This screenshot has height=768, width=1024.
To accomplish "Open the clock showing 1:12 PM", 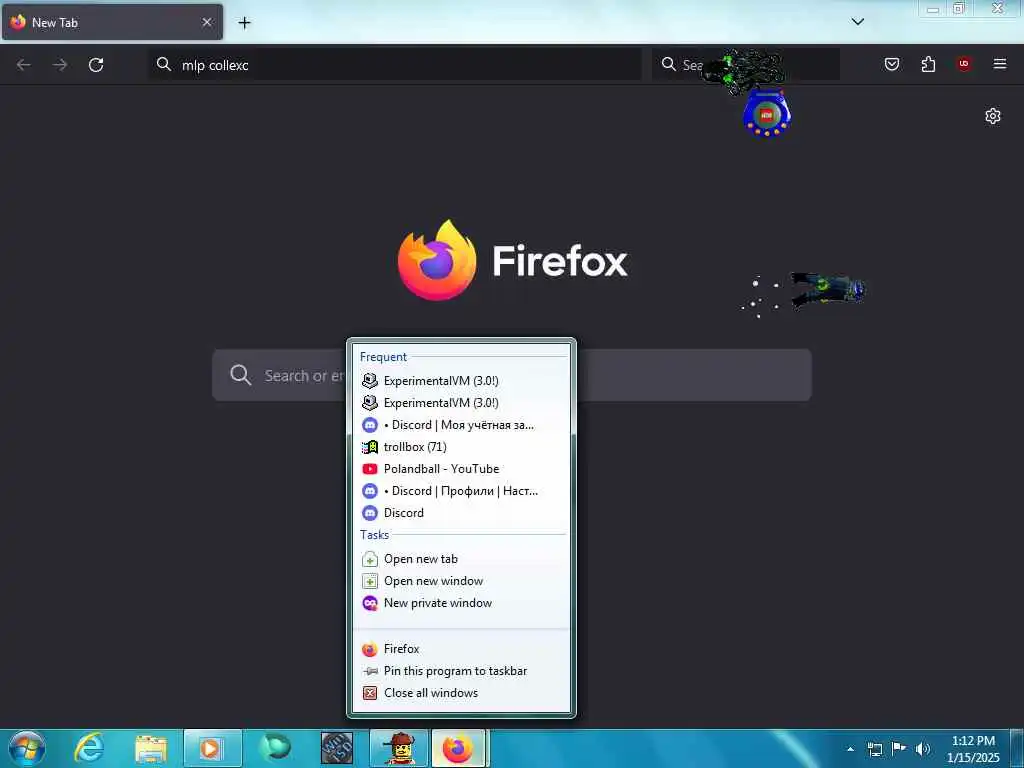I will (x=973, y=748).
